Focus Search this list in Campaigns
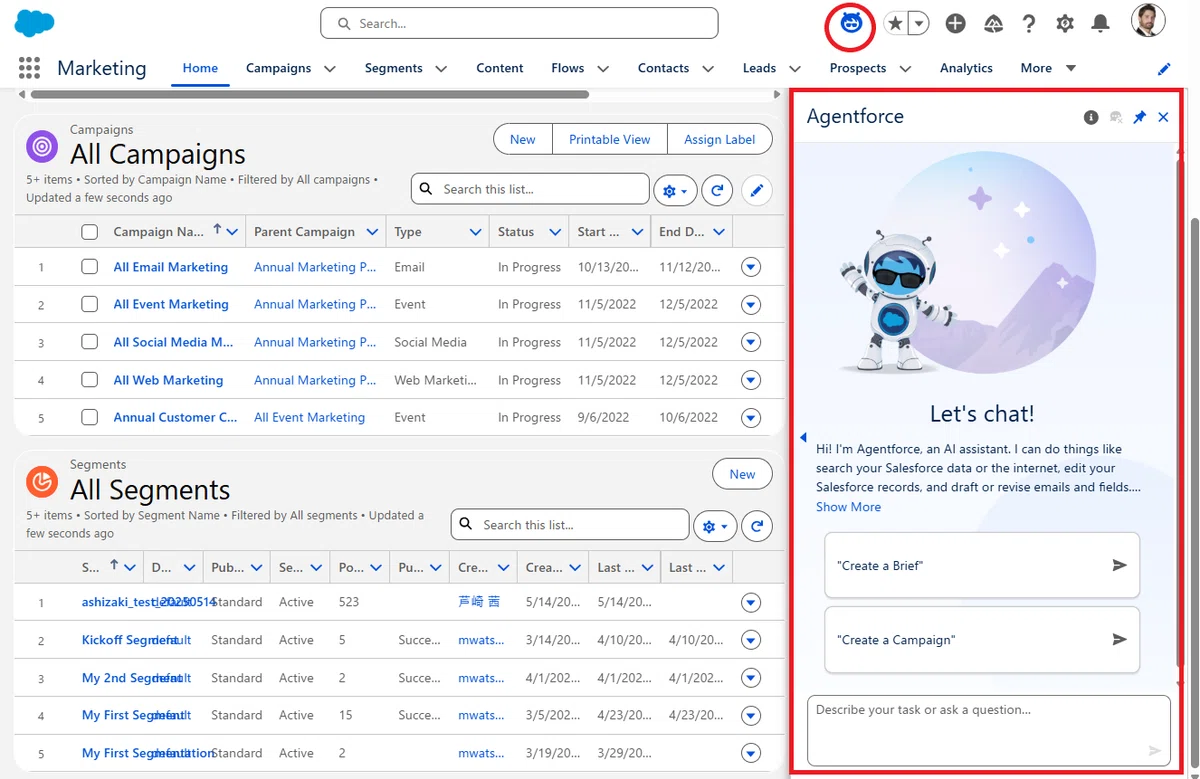The width and height of the screenshot is (1200, 779). click(530, 189)
